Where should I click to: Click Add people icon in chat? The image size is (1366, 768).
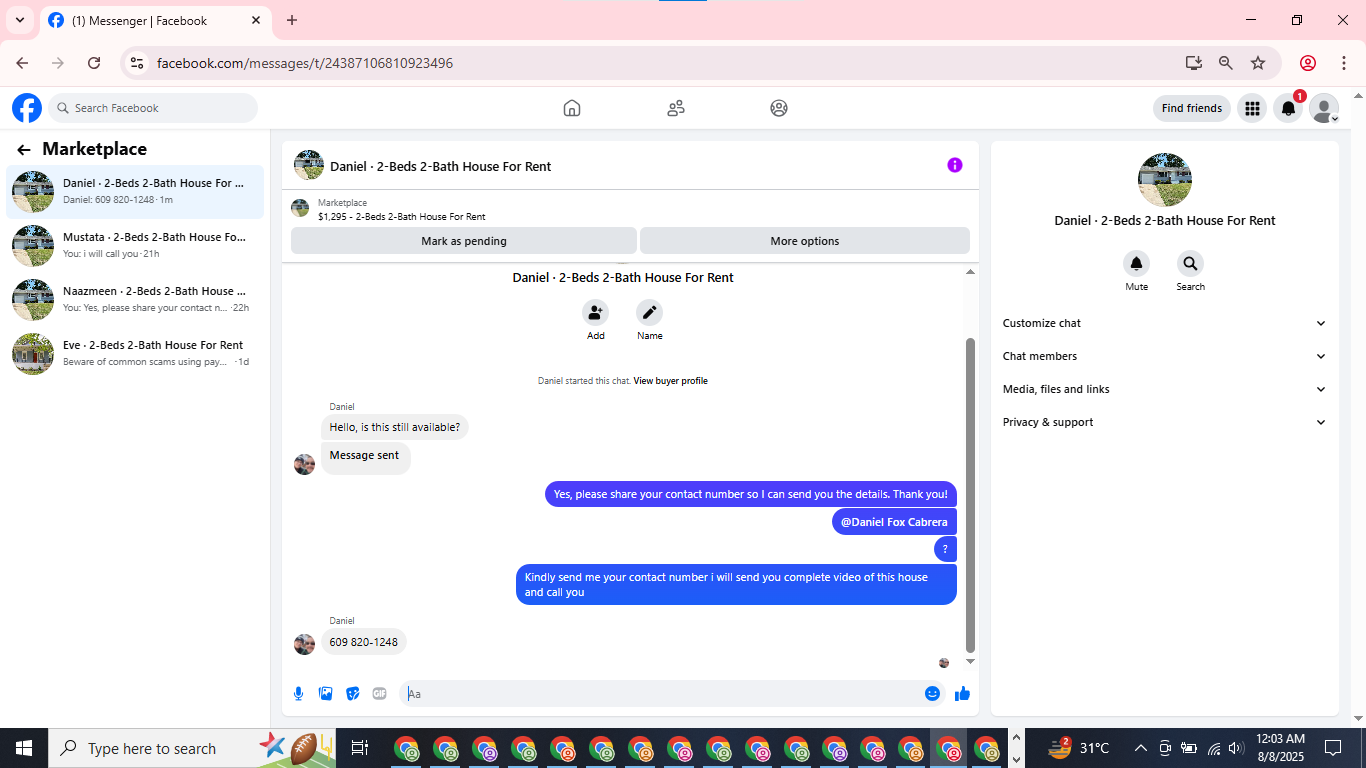pyautogui.click(x=596, y=312)
